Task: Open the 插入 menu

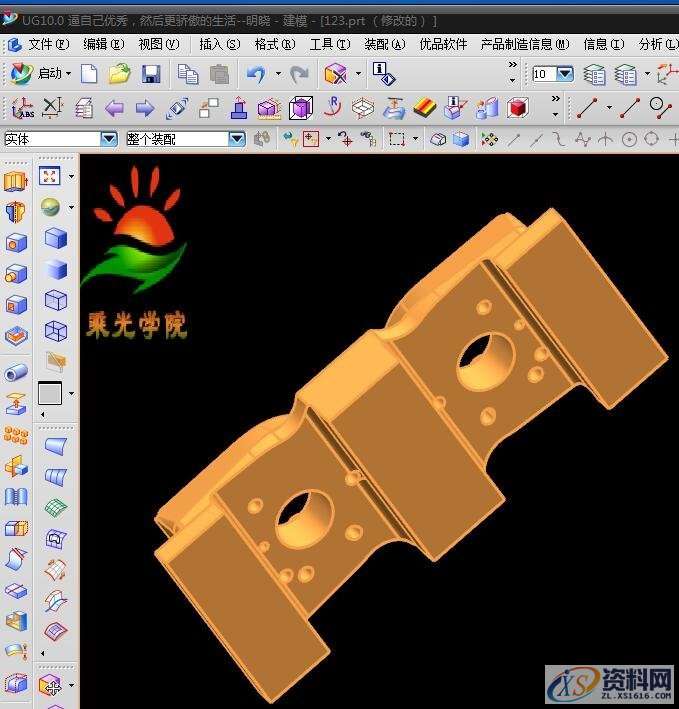Action: coord(218,44)
